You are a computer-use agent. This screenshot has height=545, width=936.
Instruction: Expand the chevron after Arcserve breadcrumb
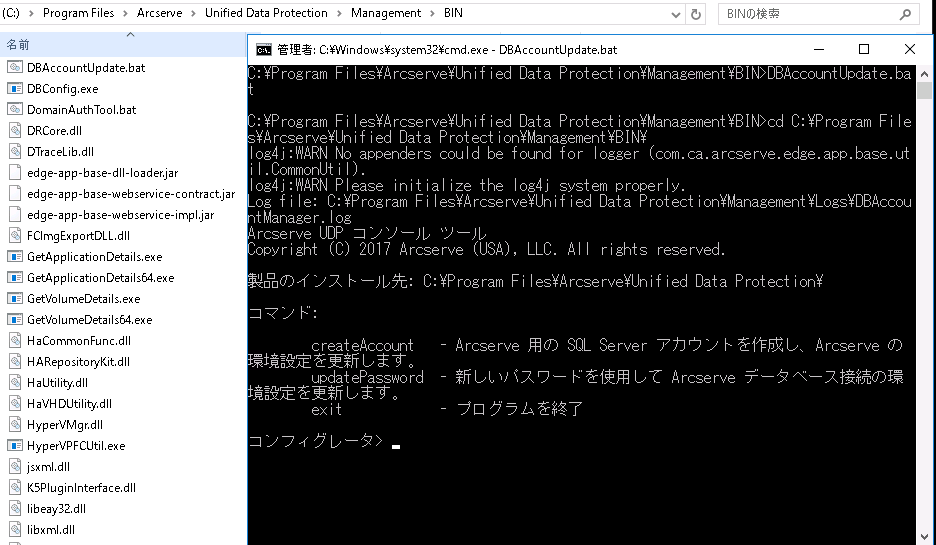point(193,13)
